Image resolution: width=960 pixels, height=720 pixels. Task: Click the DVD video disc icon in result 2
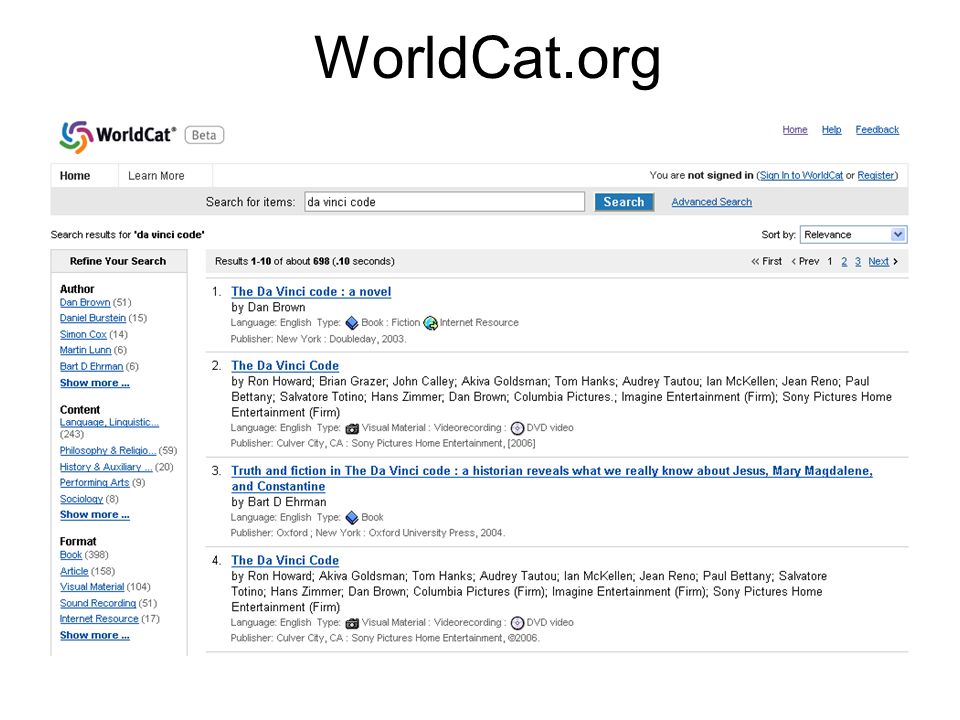(x=517, y=428)
